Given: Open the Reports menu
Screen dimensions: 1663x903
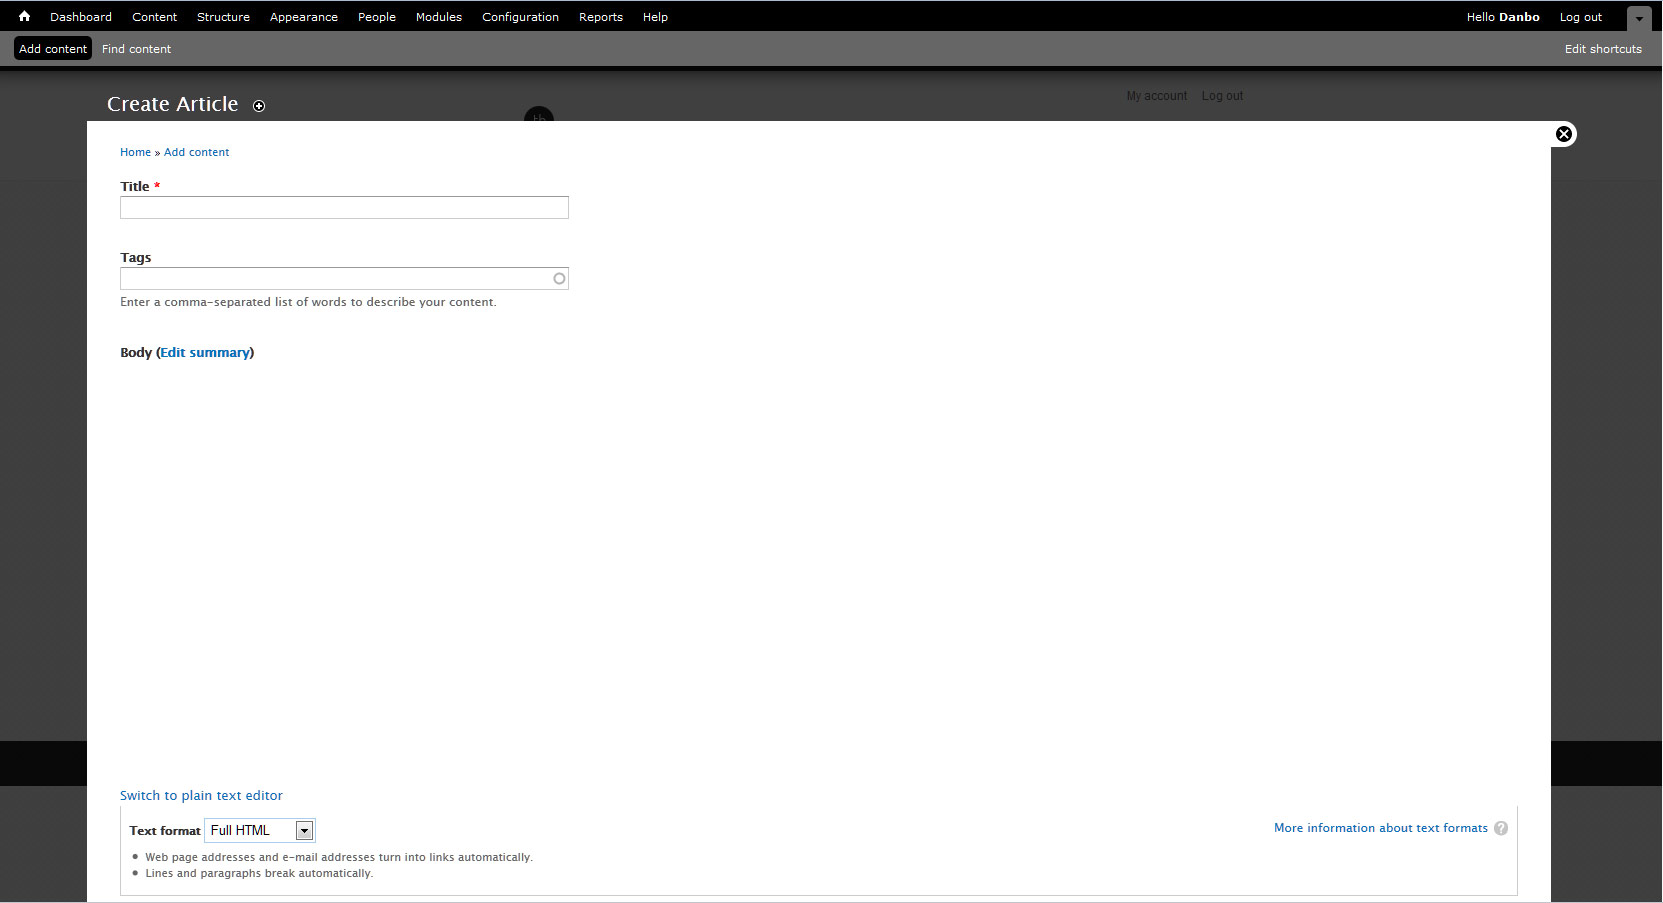Looking at the screenshot, I should point(601,17).
